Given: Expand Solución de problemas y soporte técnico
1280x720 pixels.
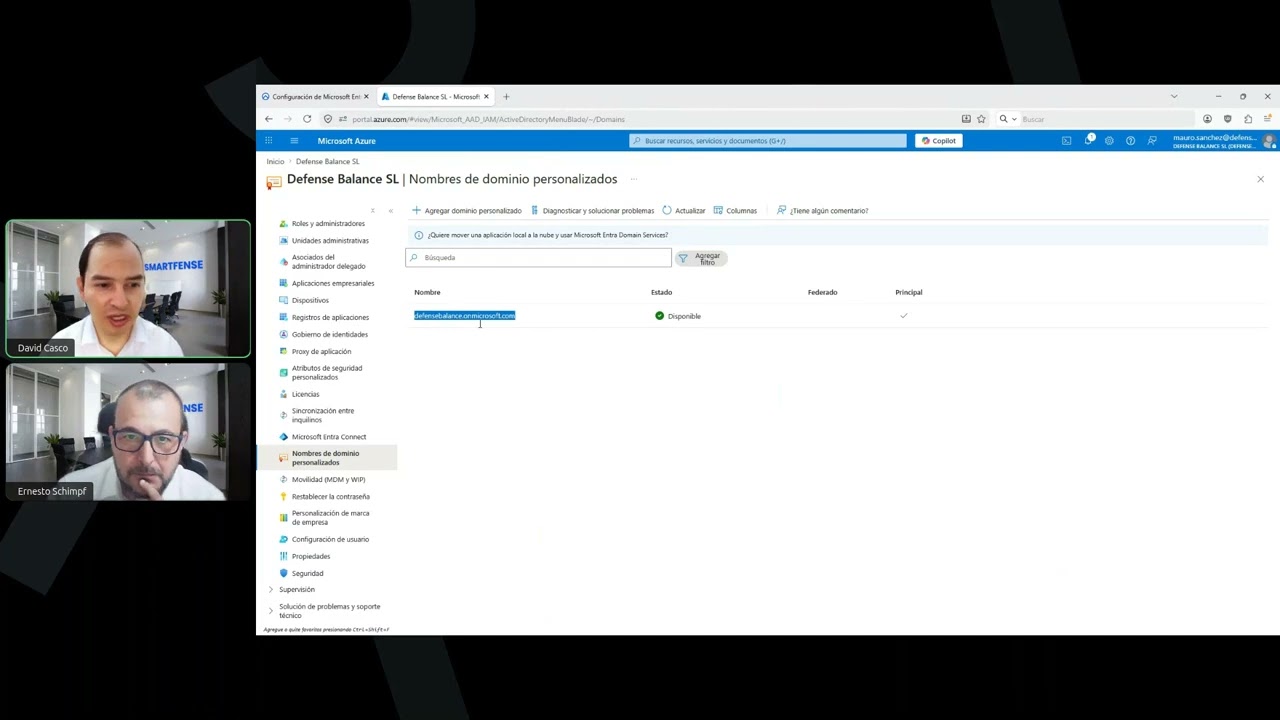Looking at the screenshot, I should (x=270, y=611).
